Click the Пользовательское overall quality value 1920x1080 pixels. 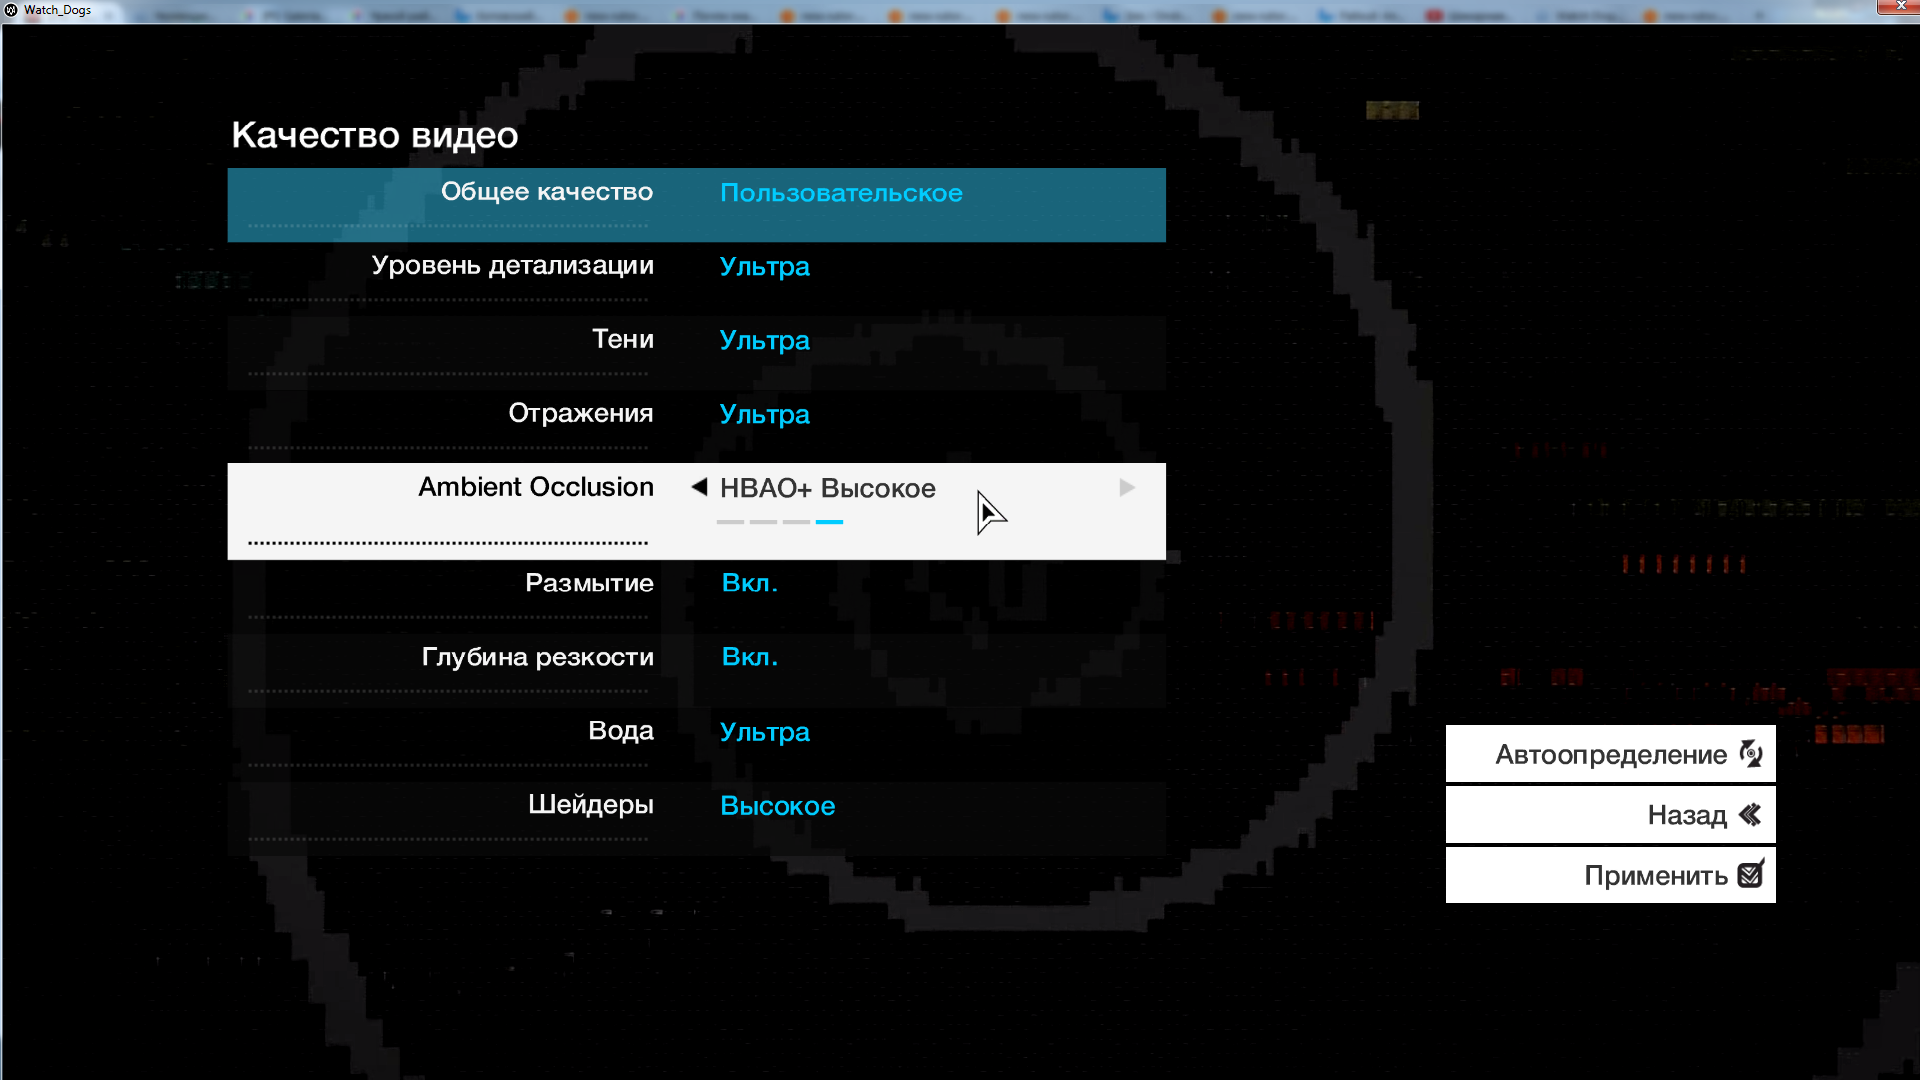tap(841, 193)
